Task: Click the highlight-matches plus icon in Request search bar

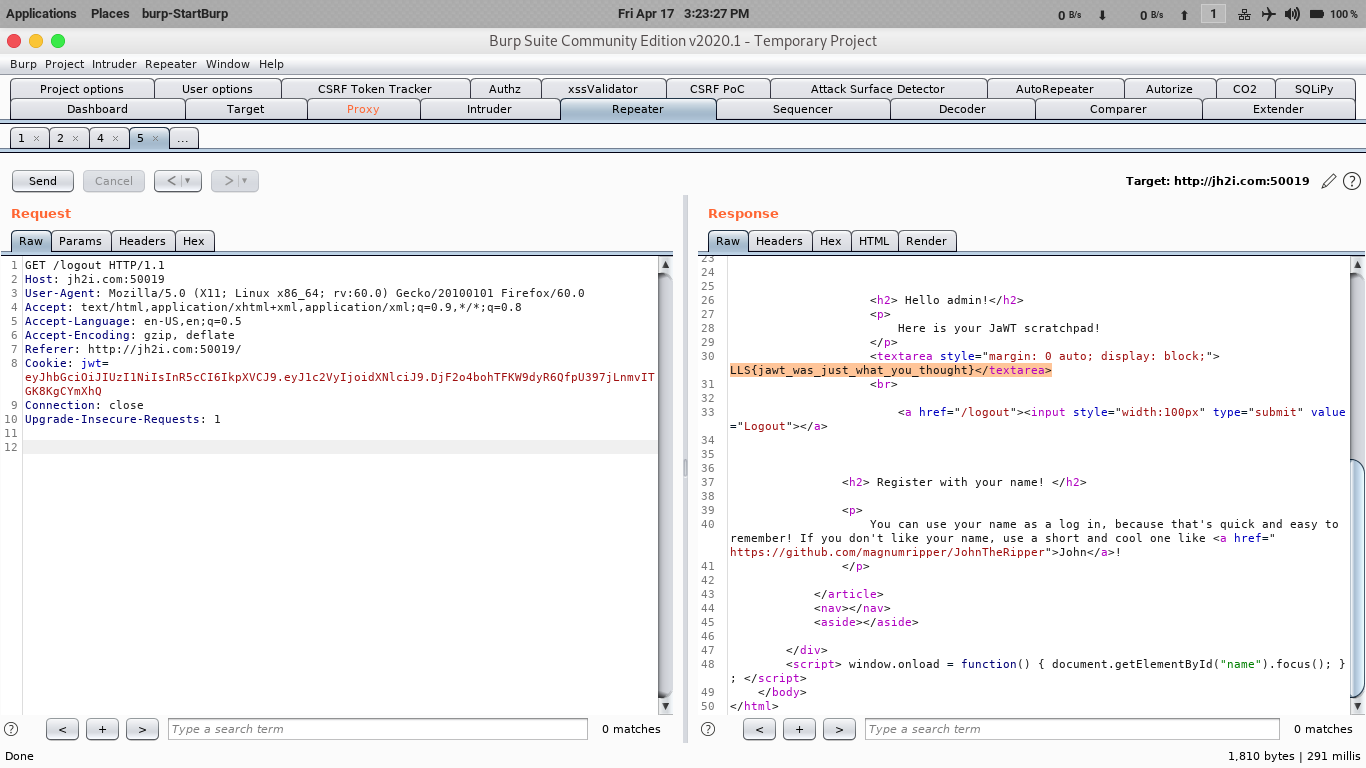Action: point(102,729)
